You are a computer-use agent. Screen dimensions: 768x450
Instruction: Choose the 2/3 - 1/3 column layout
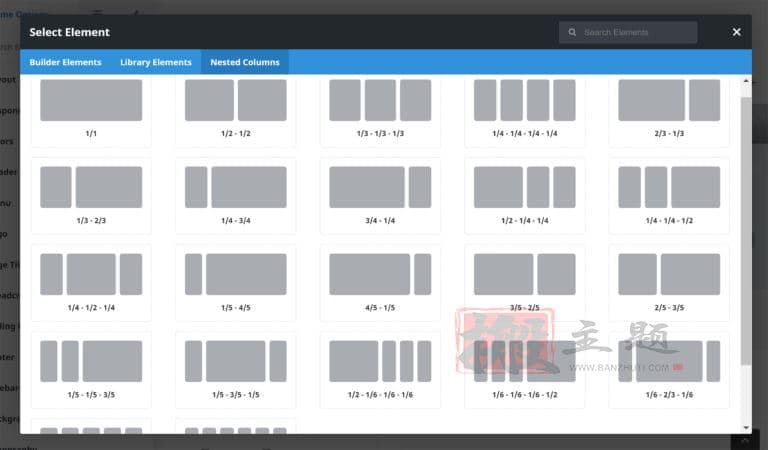[669, 110]
